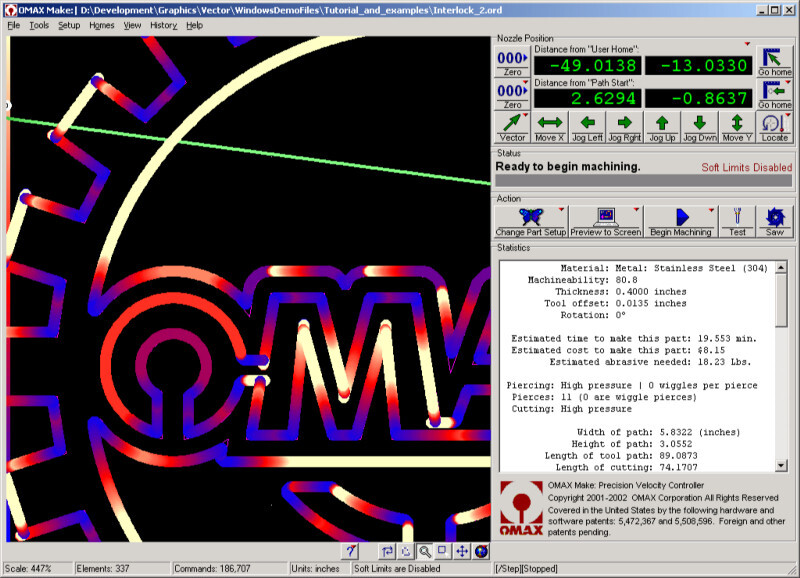This screenshot has width=800, height=578.
Task: Toggle the zoom window rectangle tool
Action: [x=442, y=551]
